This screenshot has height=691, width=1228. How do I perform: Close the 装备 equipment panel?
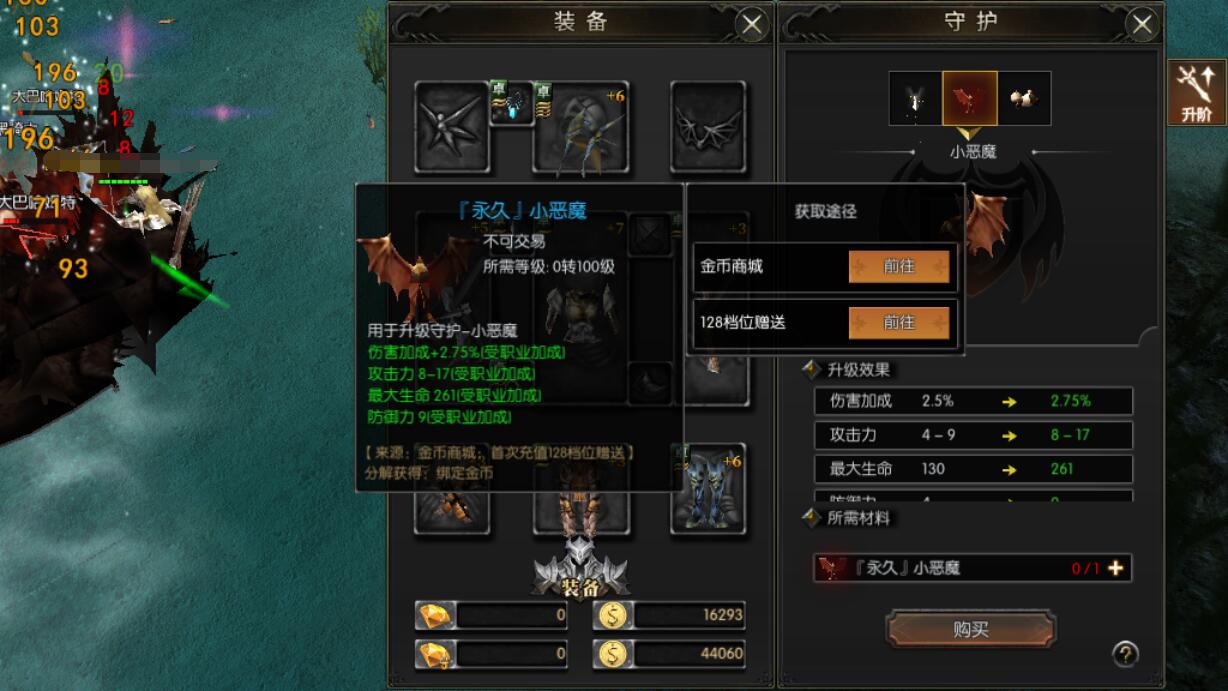(x=751, y=23)
